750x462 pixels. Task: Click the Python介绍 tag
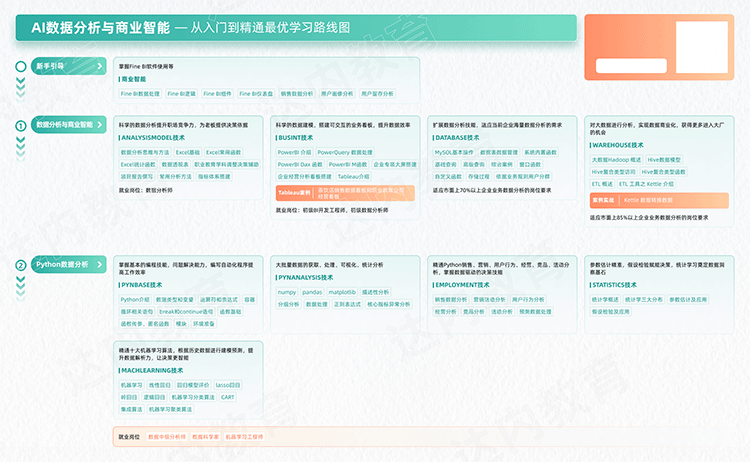pos(135,300)
